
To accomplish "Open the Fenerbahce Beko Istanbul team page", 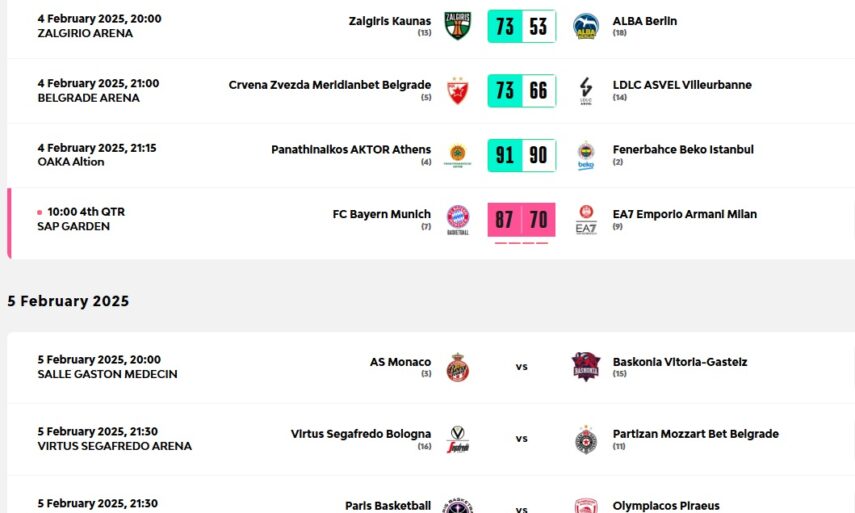I will click(683, 149).
